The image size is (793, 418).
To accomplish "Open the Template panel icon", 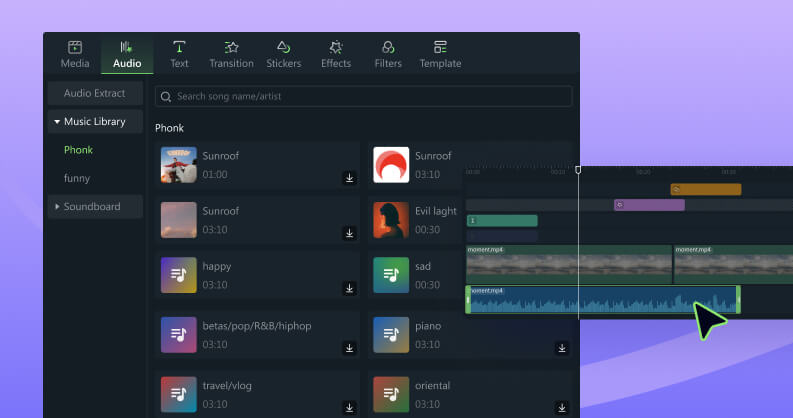I will click(x=440, y=47).
